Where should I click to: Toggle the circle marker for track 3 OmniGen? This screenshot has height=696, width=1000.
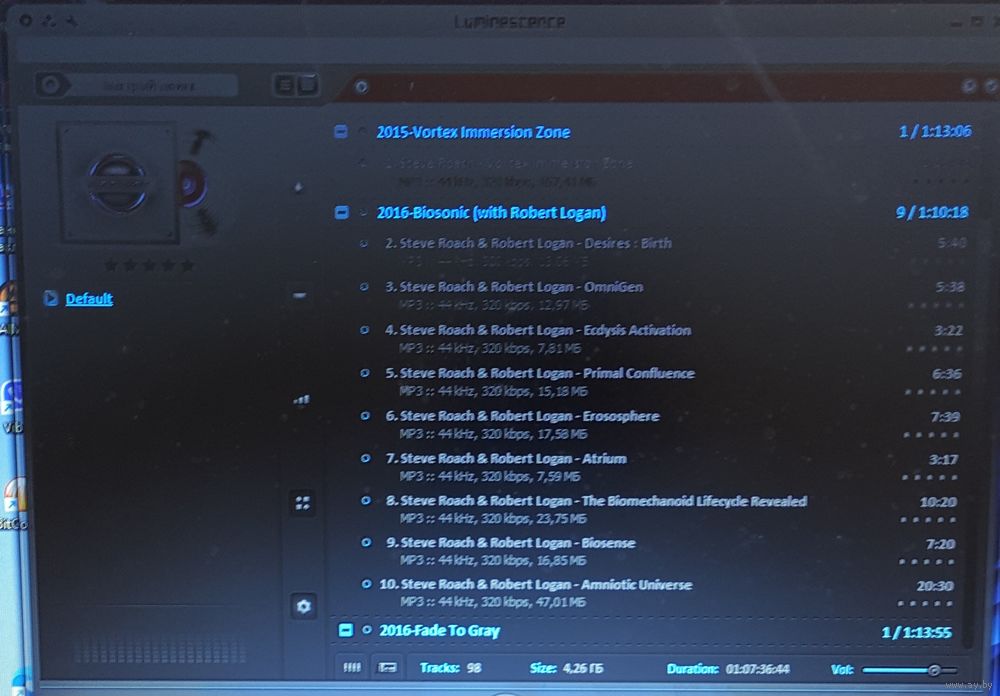pos(364,287)
